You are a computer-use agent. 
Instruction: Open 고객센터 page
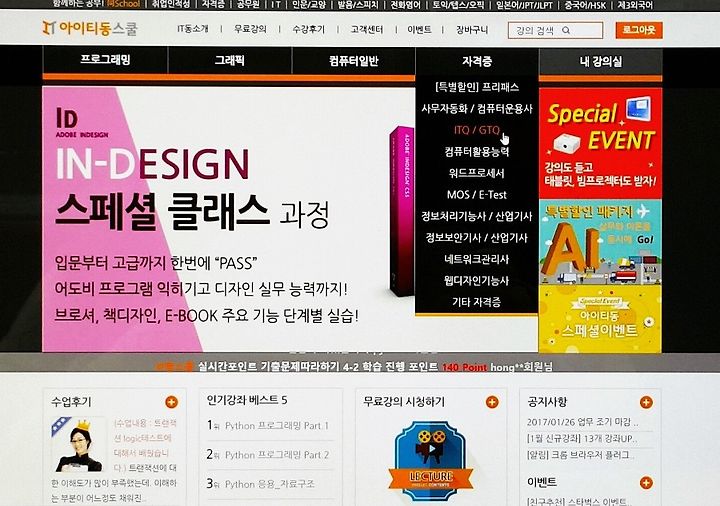(367, 29)
